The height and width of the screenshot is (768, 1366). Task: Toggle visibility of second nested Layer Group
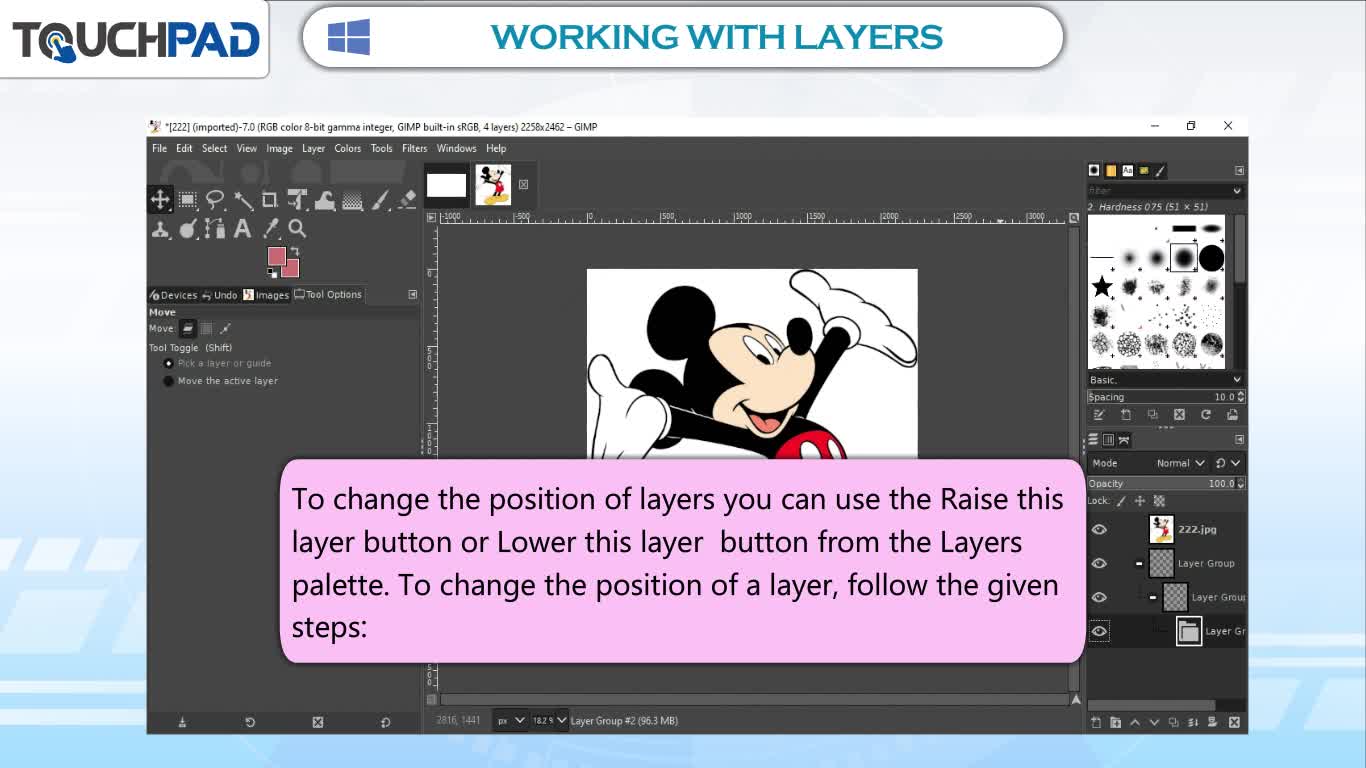coord(1099,597)
